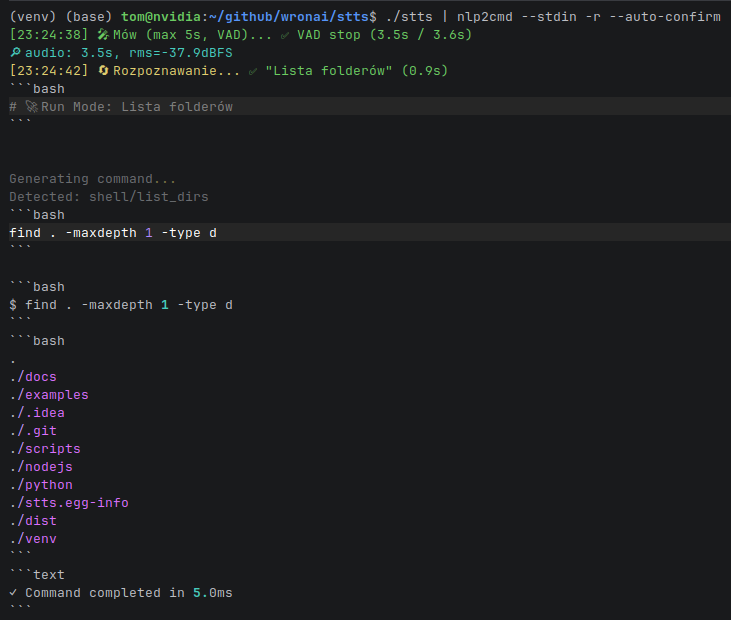Select the ./stts.egg-info entry
Viewport: 731px width, 620px height.
pos(69,503)
